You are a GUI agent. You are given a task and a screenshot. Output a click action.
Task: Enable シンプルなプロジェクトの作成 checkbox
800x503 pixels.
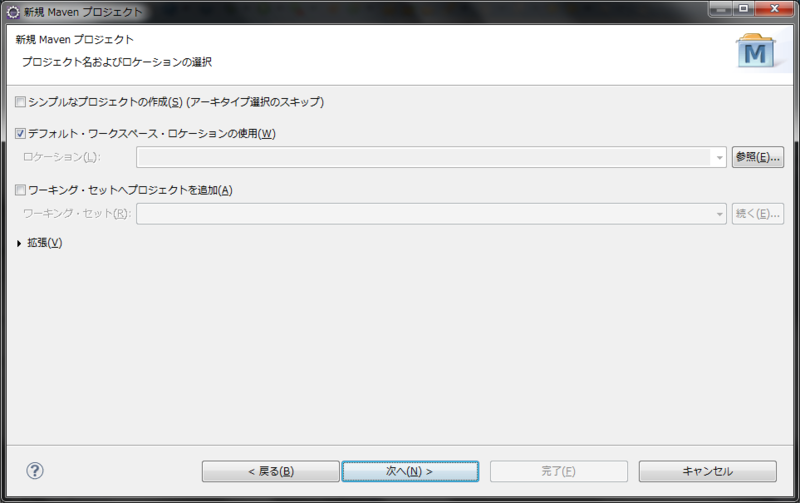click(x=20, y=102)
